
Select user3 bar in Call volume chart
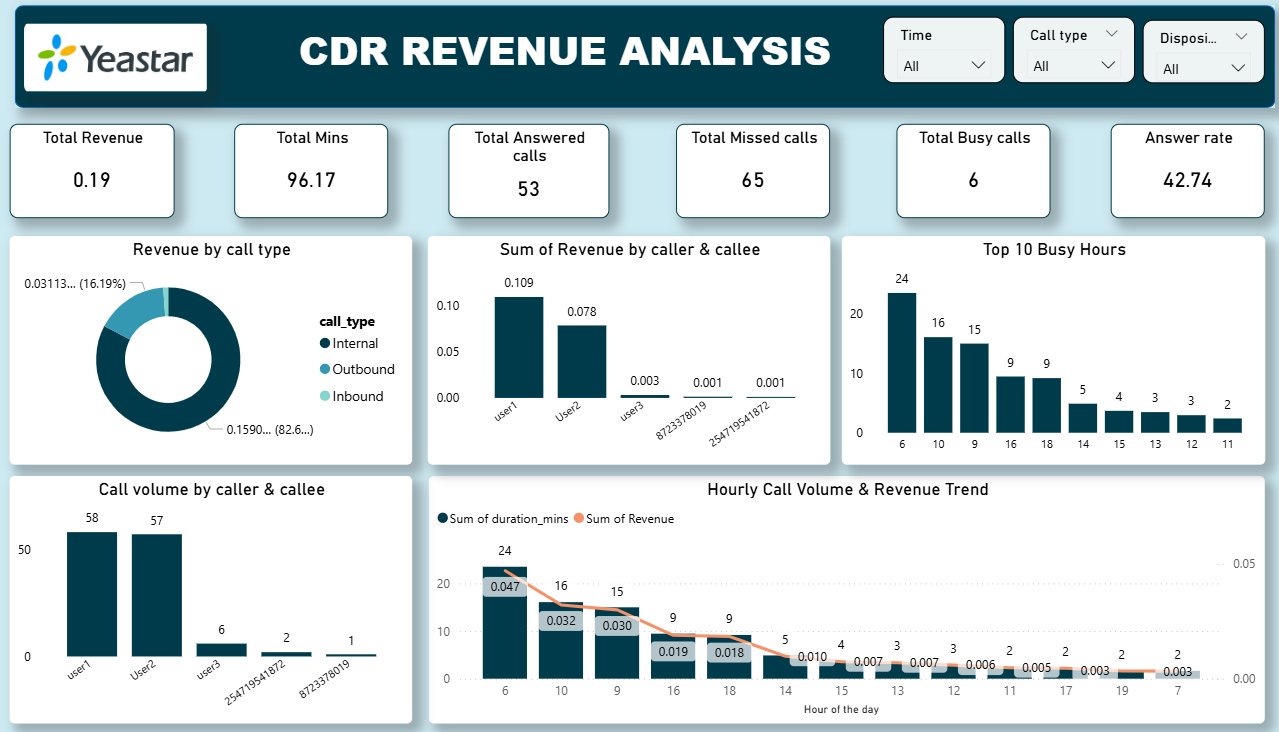pyautogui.click(x=221, y=650)
